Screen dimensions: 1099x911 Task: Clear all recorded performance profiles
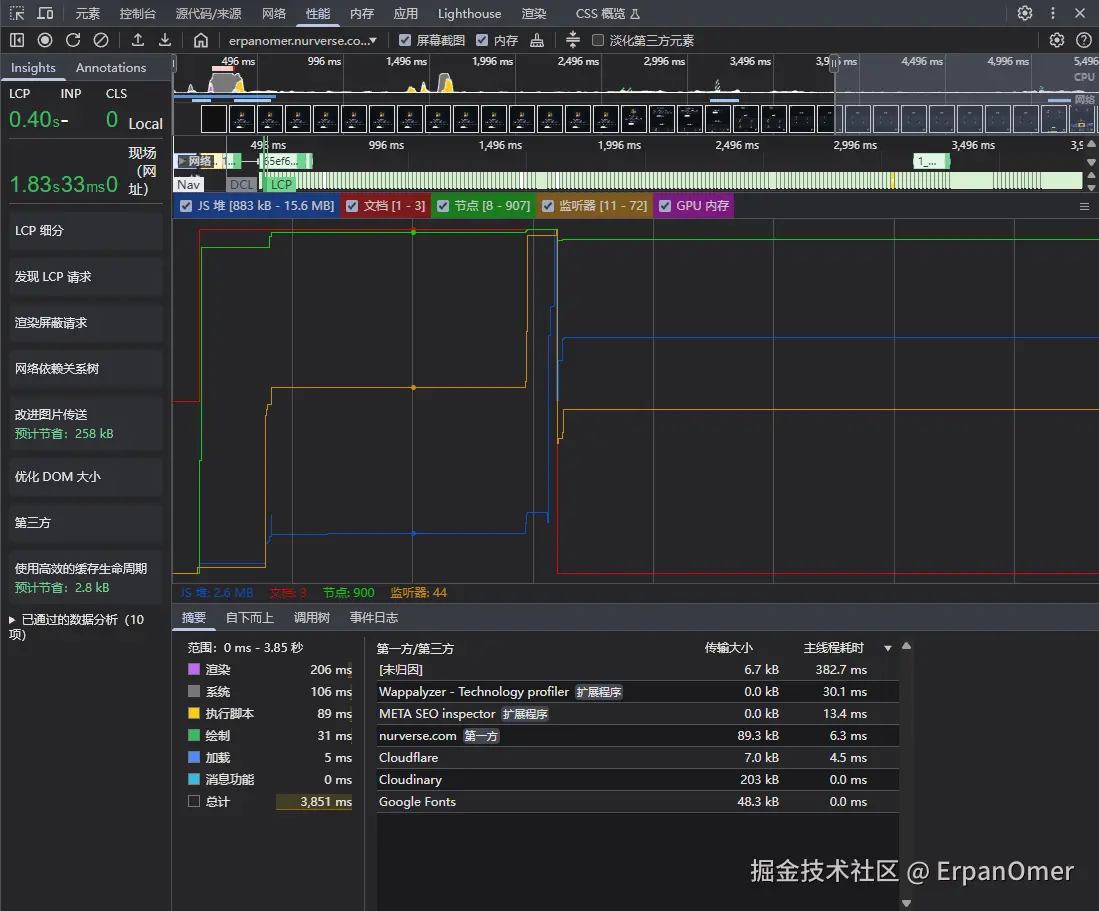click(99, 40)
